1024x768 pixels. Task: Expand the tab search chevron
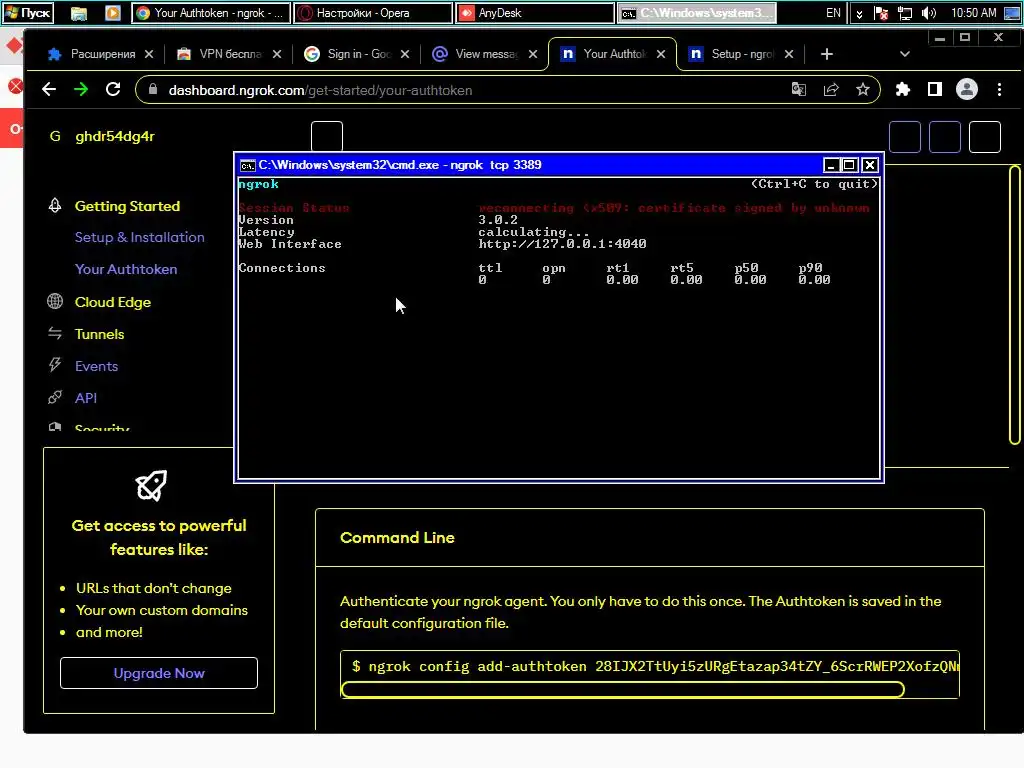pyautogui.click(x=904, y=54)
